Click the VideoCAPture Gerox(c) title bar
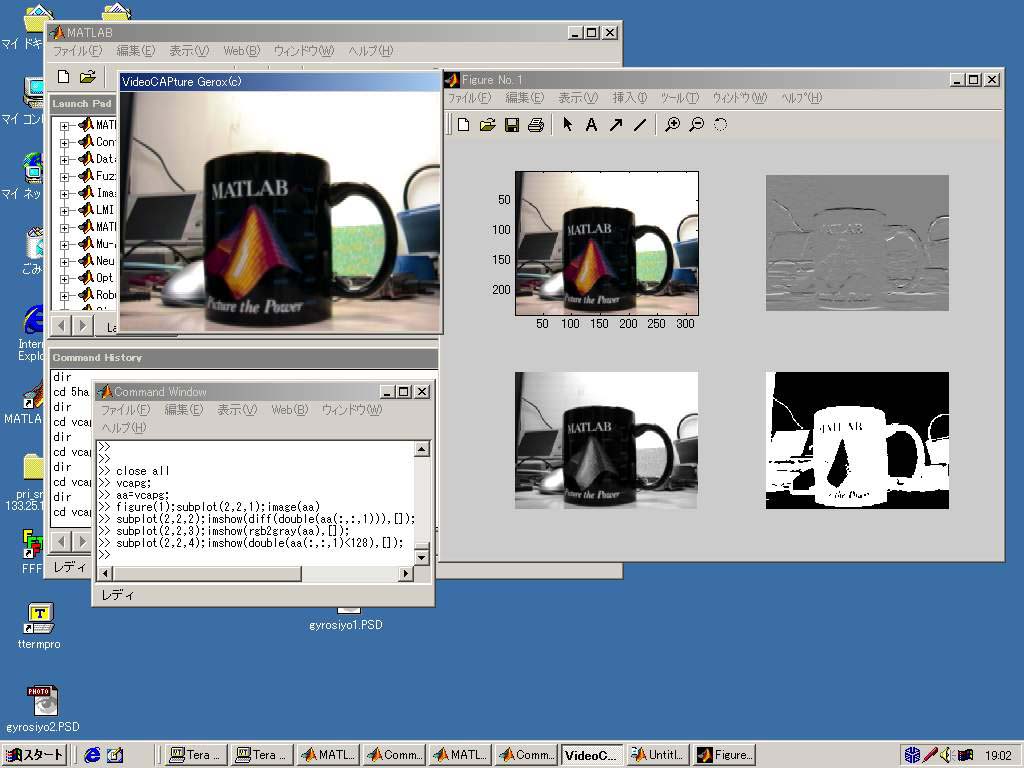 point(280,82)
